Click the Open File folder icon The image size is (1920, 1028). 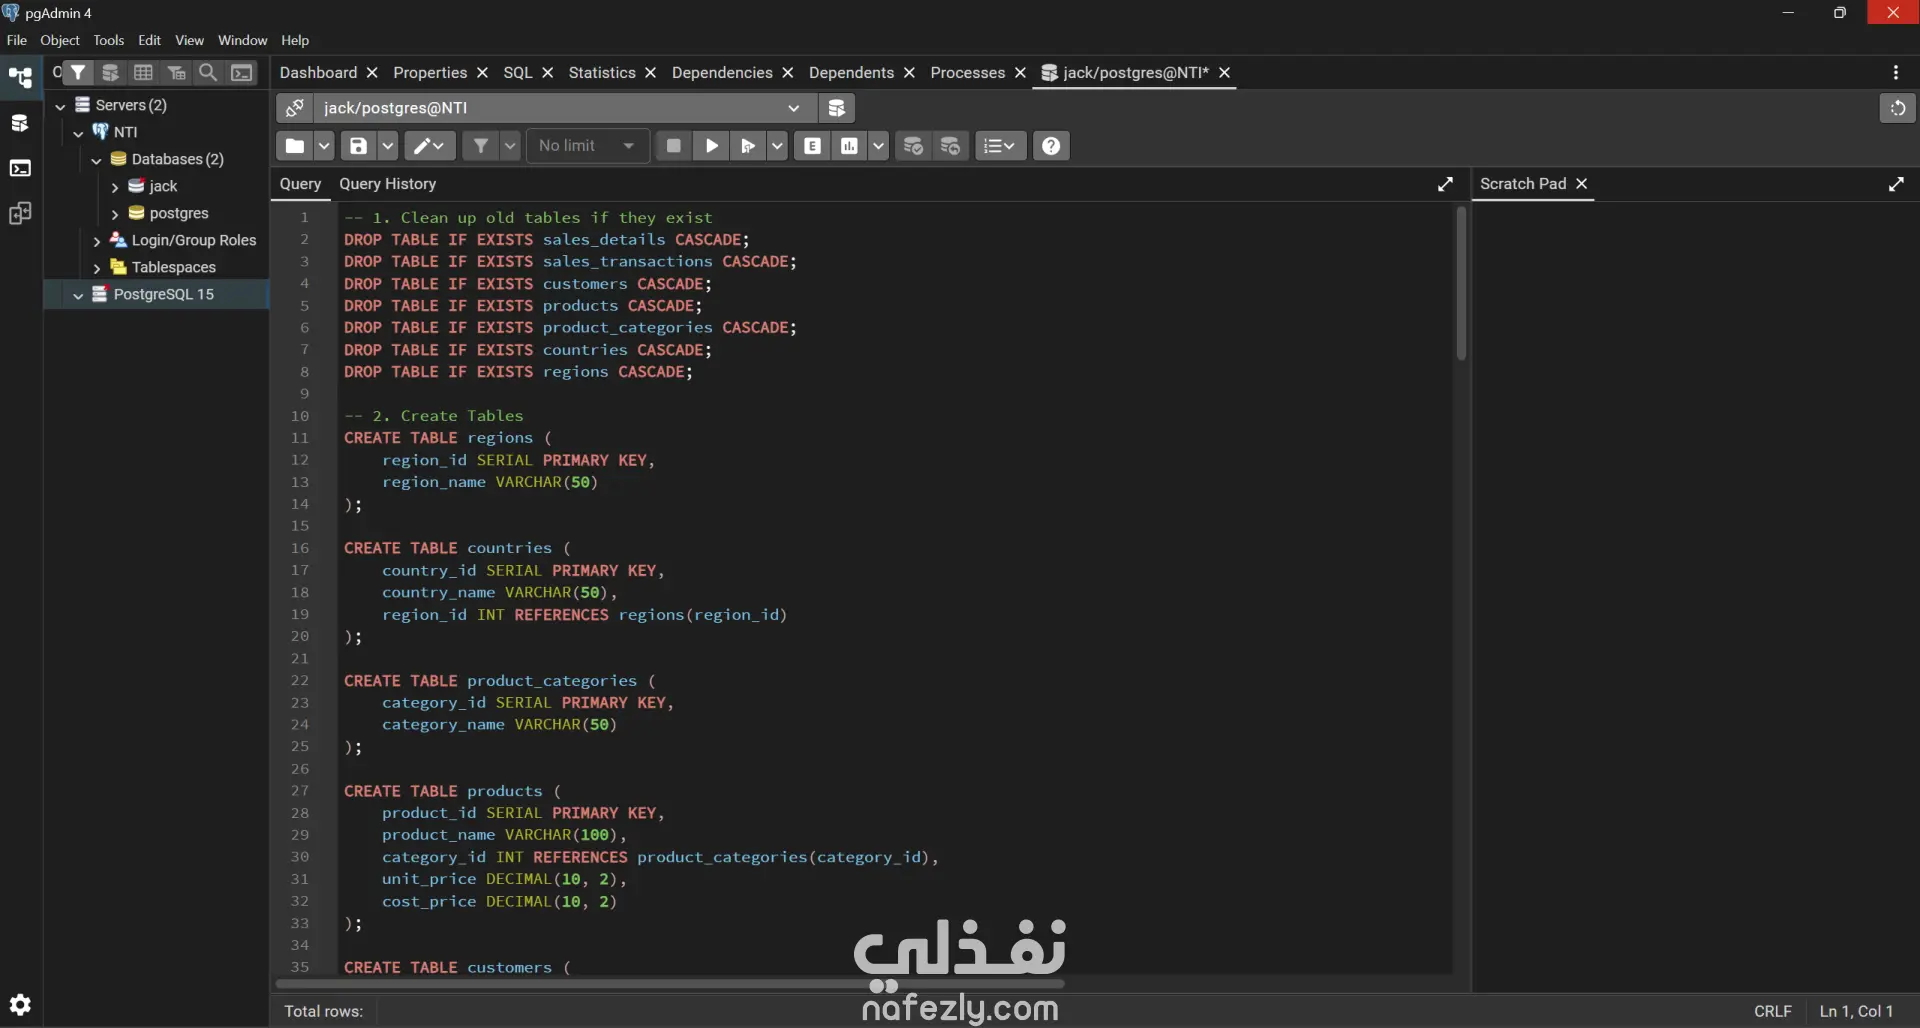coord(295,146)
